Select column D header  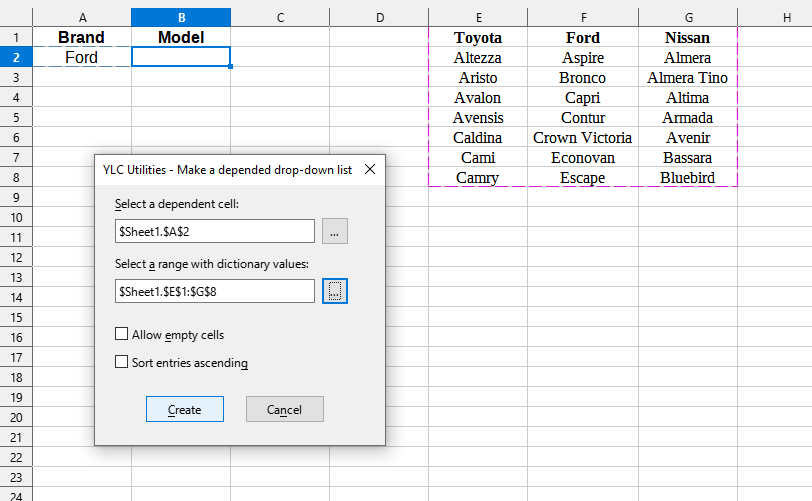point(380,18)
